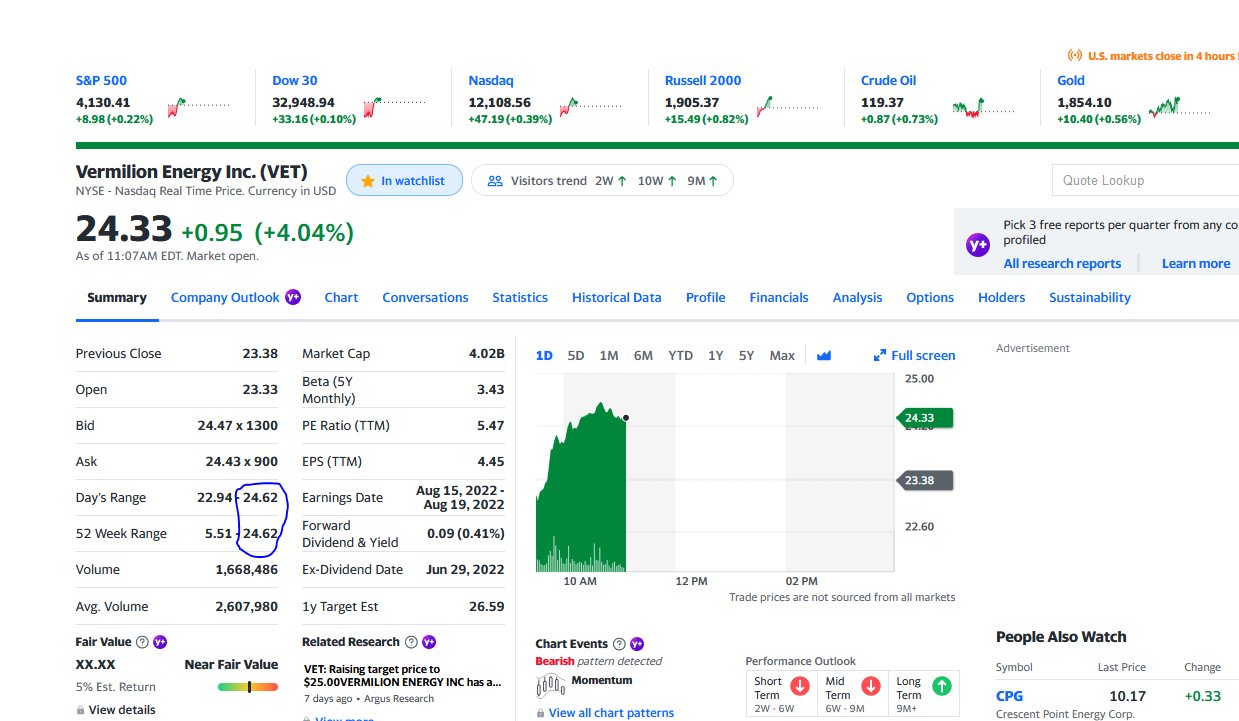Open the Profile tab

(706, 297)
